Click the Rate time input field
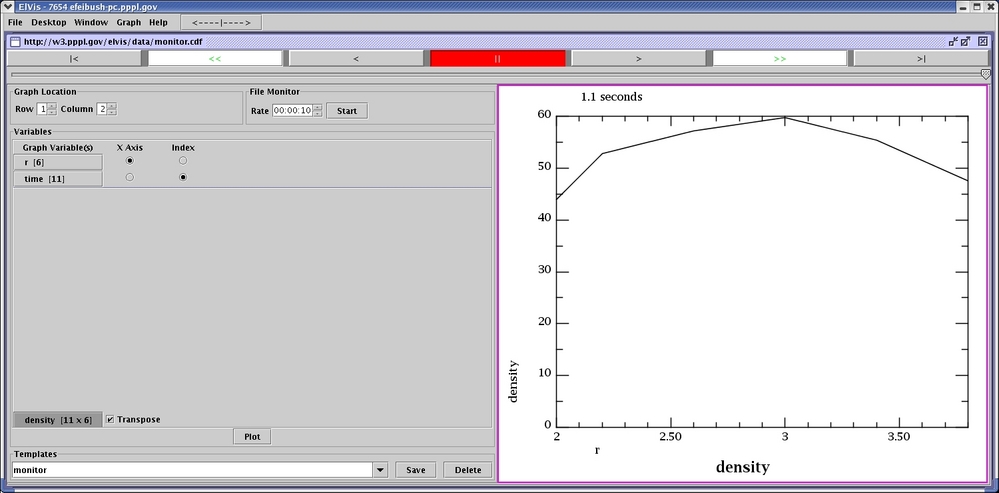999x493 pixels. coord(292,110)
